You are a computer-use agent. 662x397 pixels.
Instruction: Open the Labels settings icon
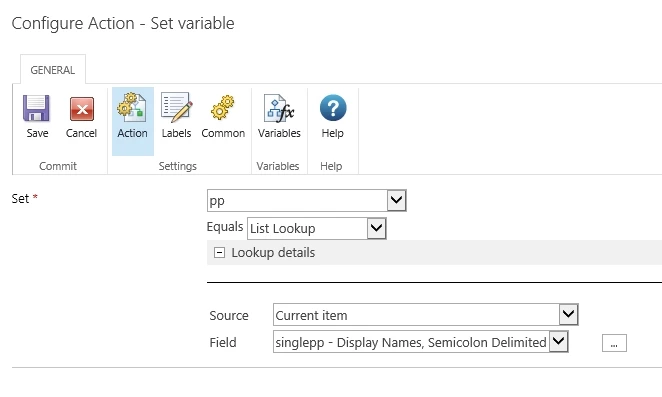coord(176,108)
